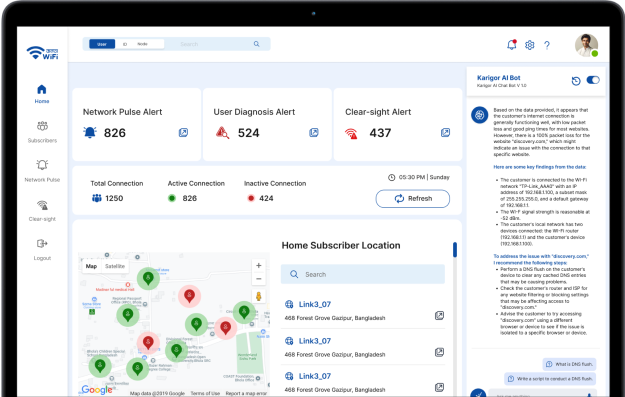Go to Subscribers section
The height and width of the screenshot is (397, 625).
pyautogui.click(x=42, y=132)
